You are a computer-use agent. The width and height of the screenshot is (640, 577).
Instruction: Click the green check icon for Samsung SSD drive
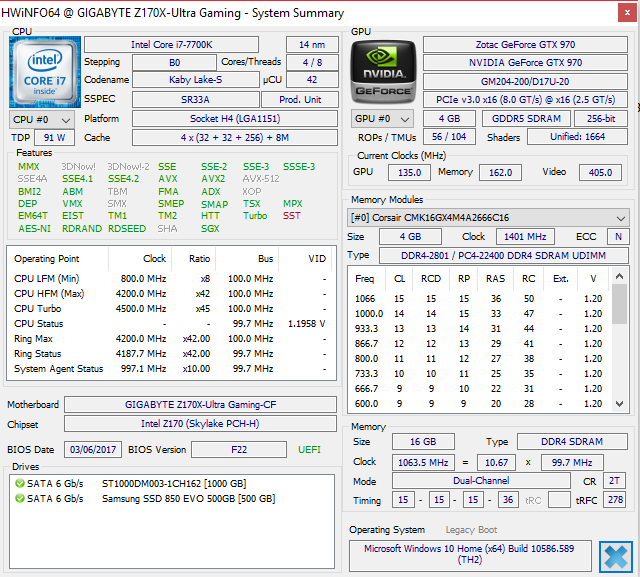pos(20,499)
